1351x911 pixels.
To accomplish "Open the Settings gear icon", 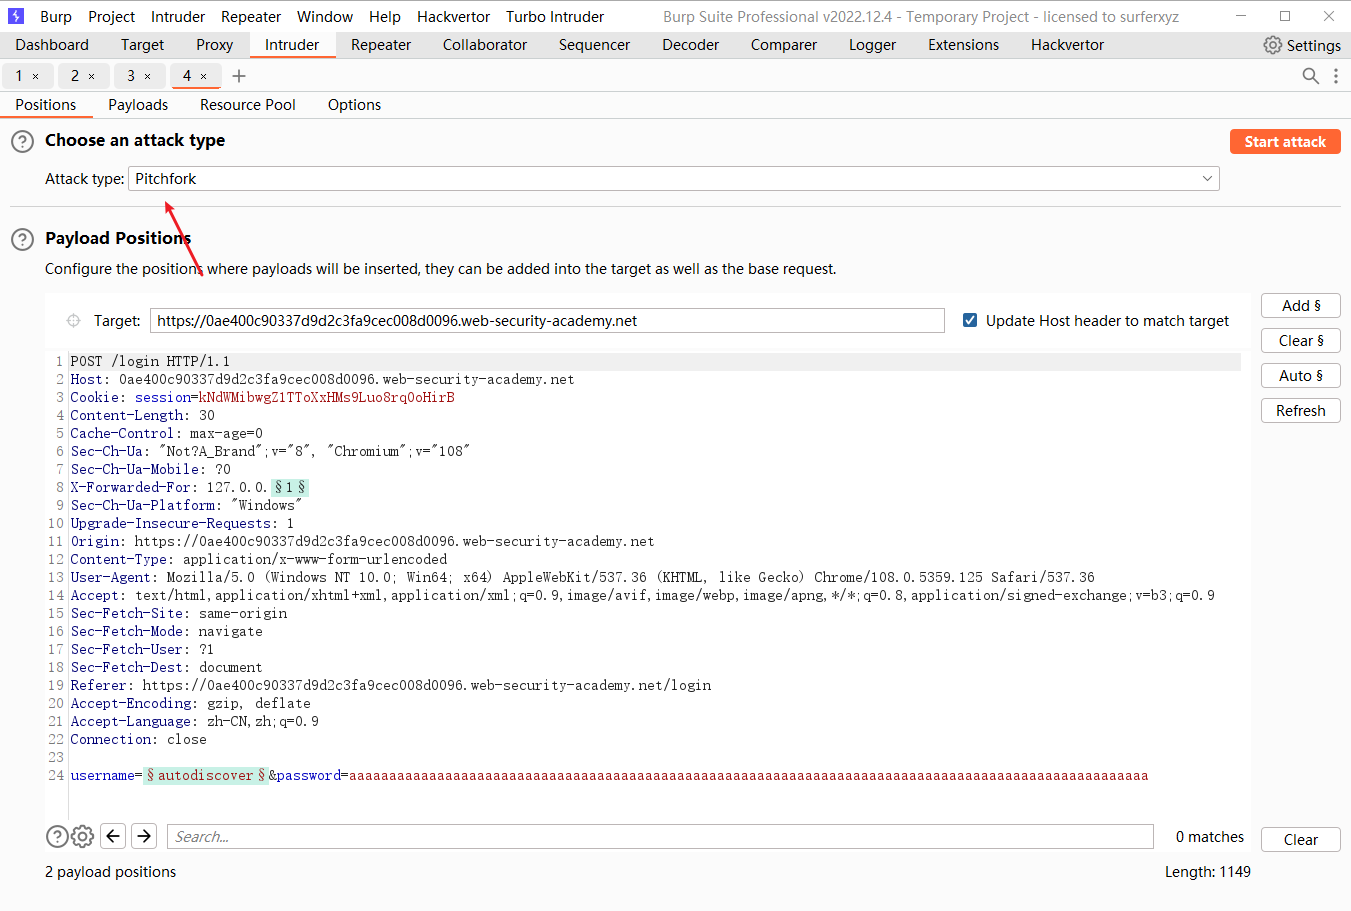I will click(1272, 45).
